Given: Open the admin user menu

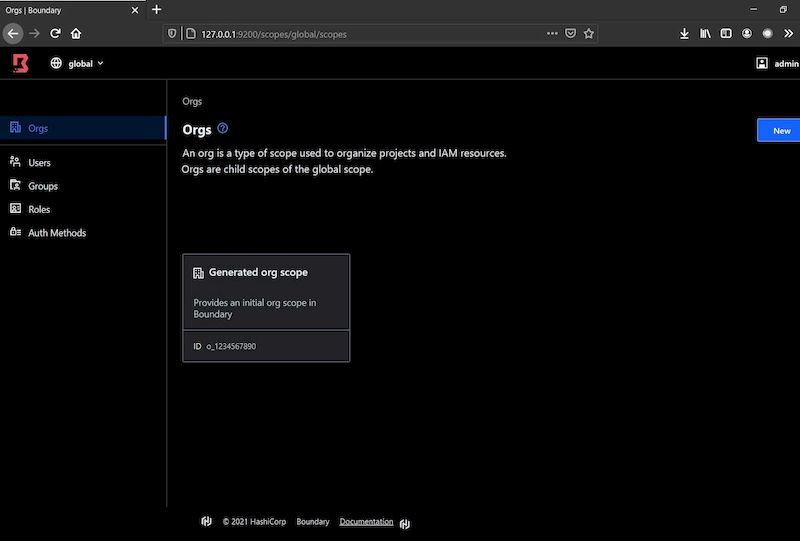Looking at the screenshot, I should (x=778, y=63).
